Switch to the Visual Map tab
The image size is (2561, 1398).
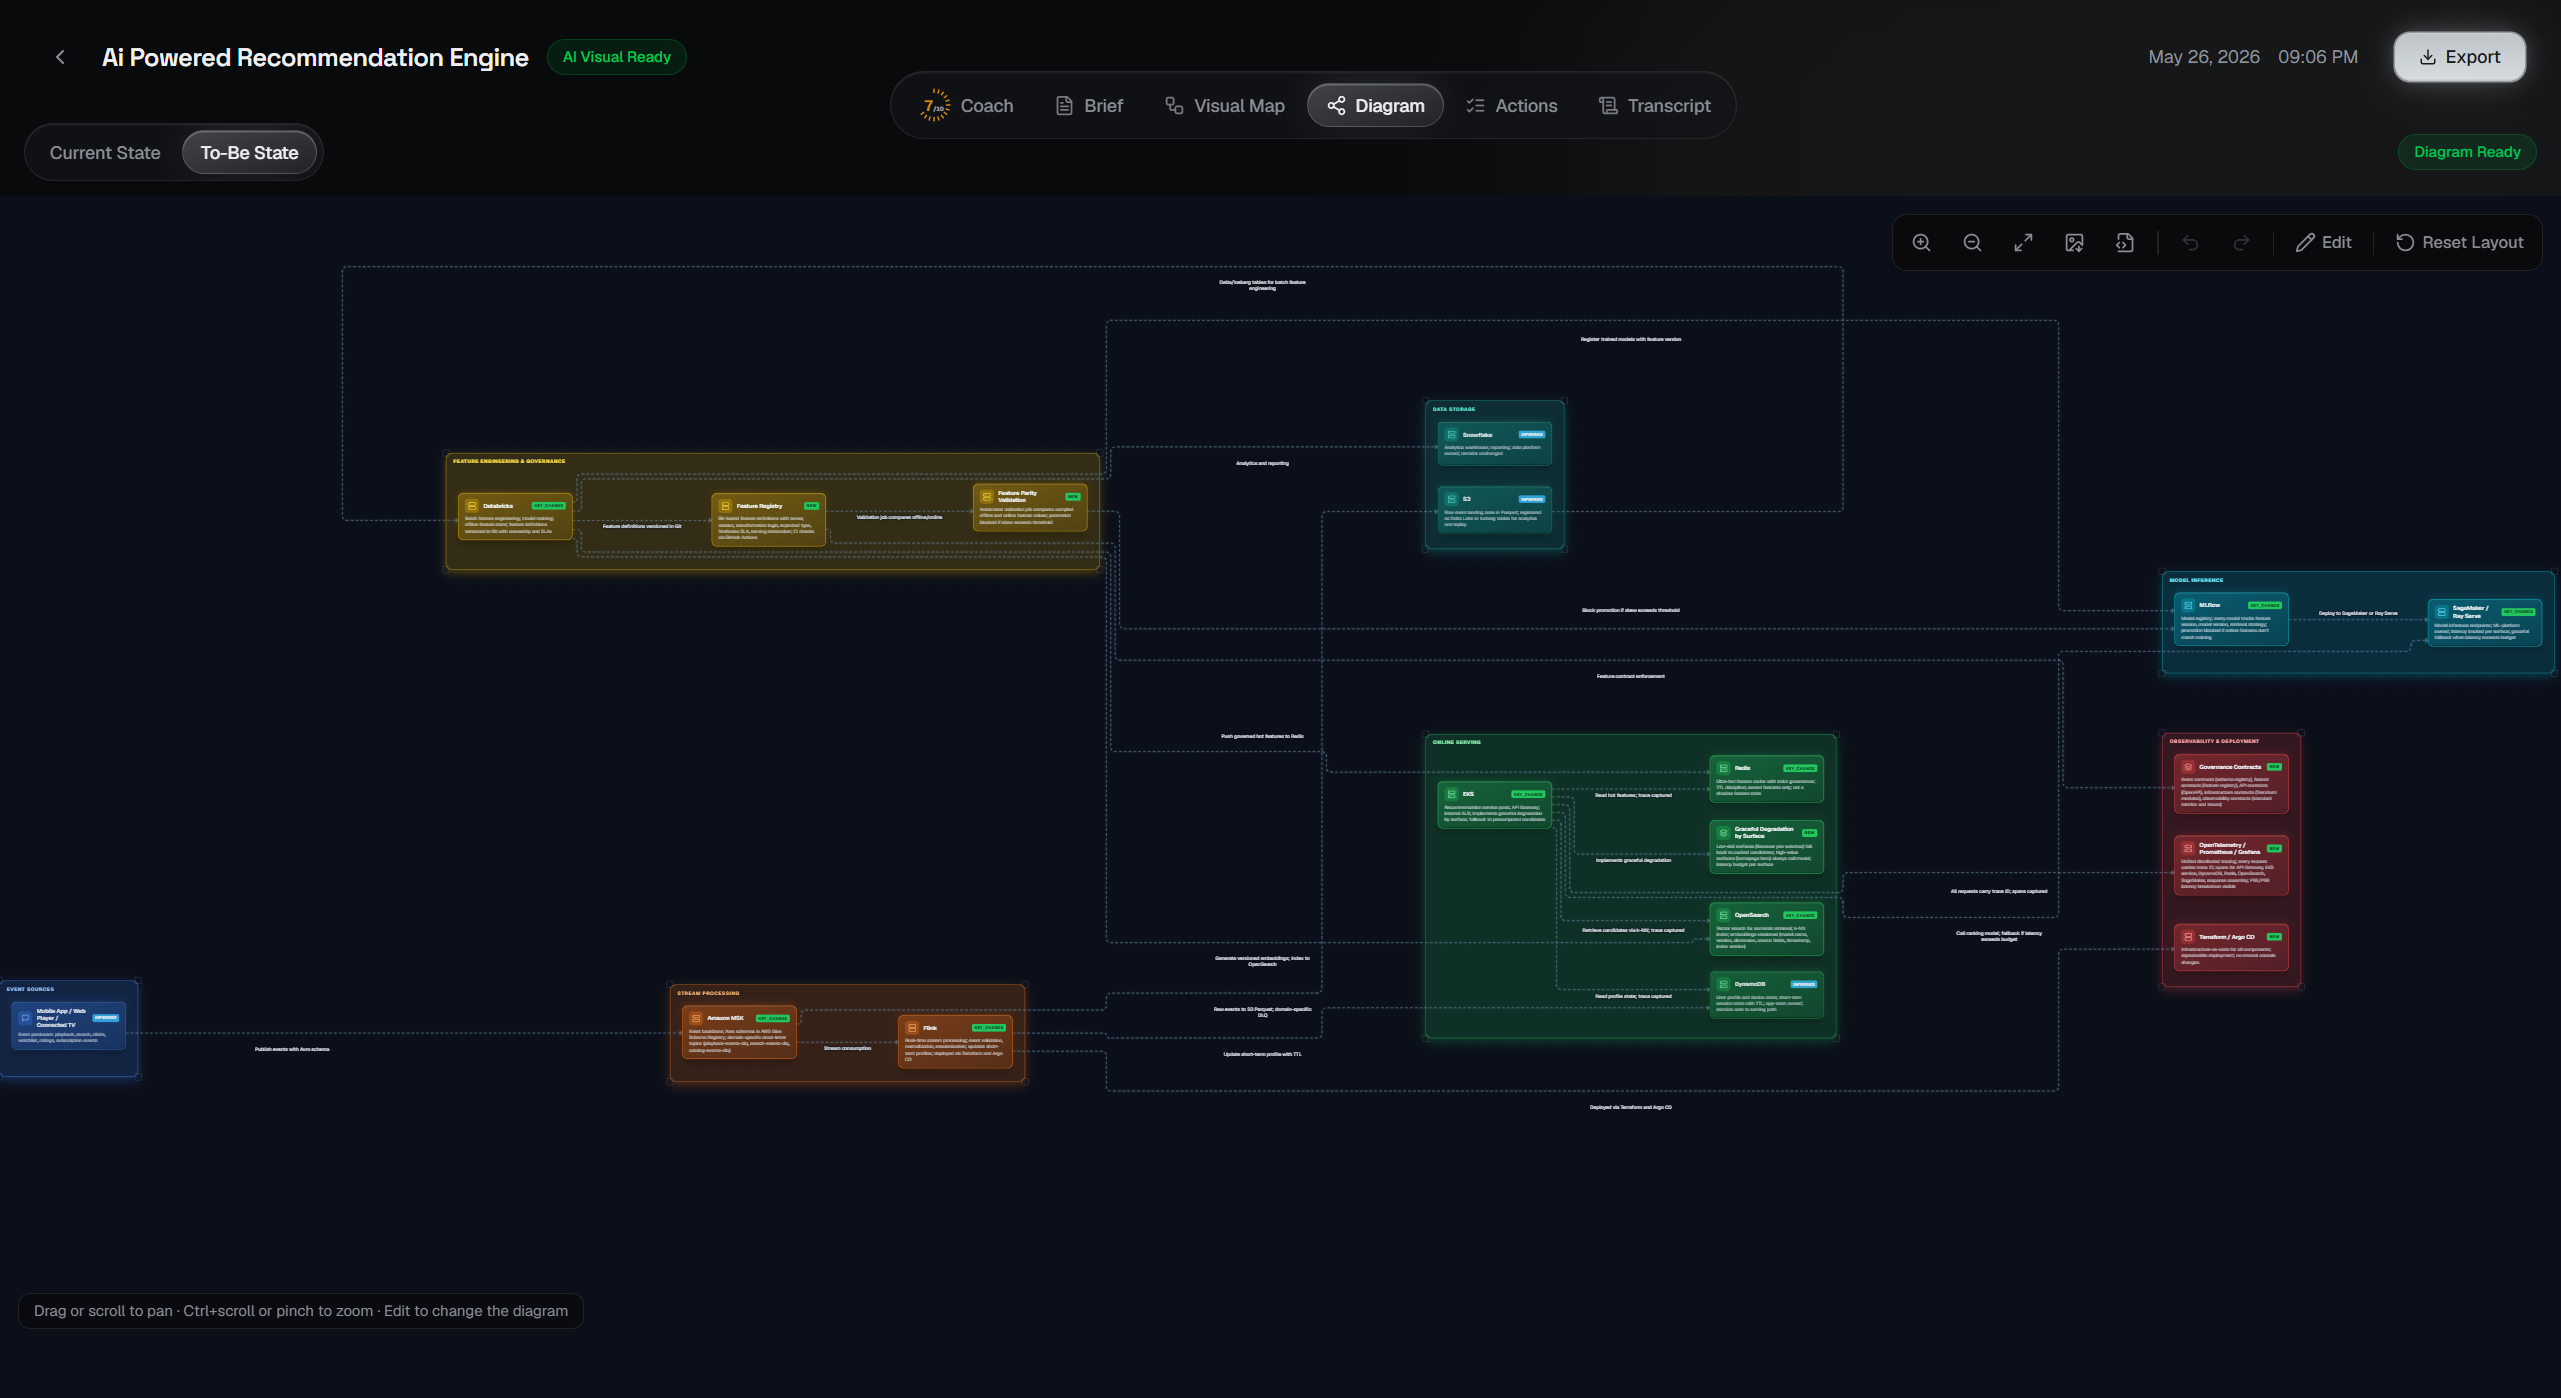(x=1225, y=106)
